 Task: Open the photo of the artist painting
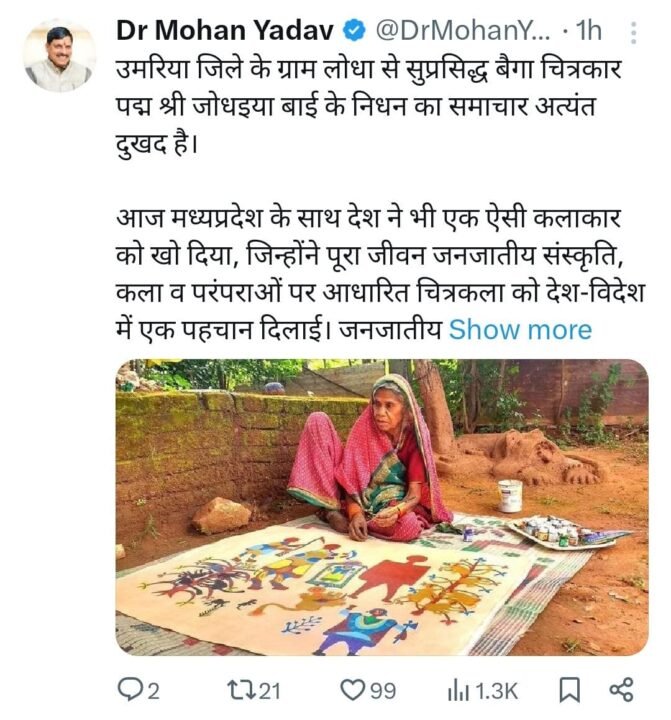coord(381,507)
